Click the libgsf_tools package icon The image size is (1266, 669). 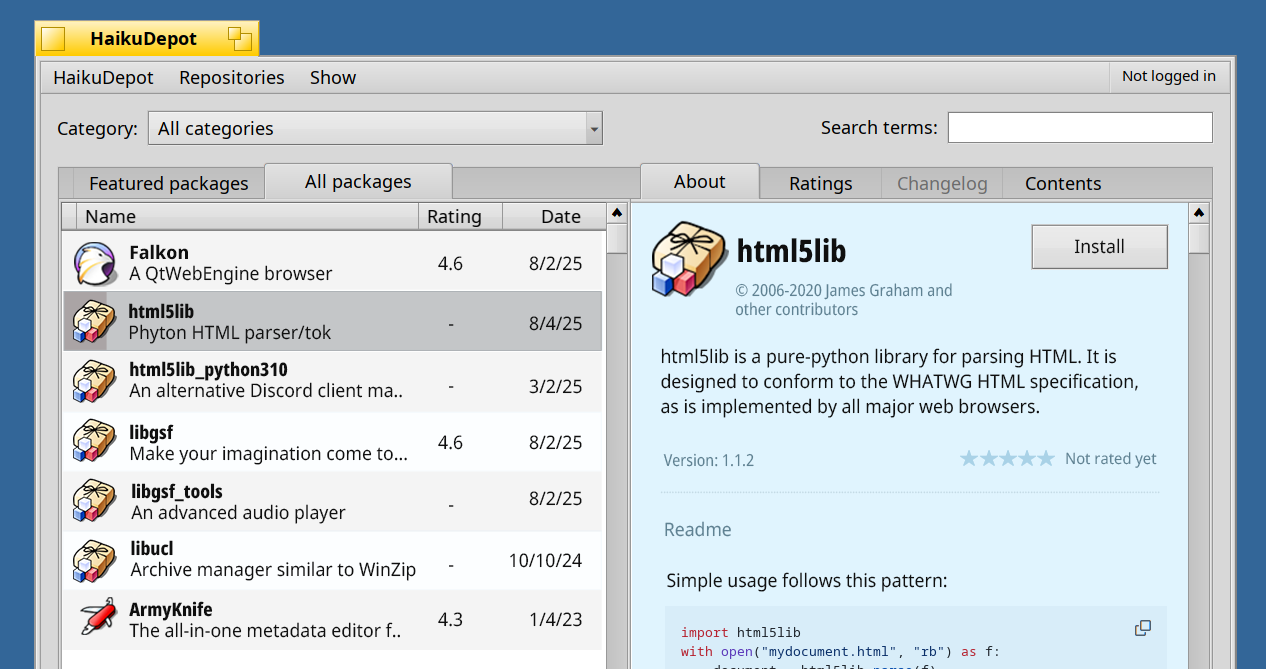coord(95,501)
